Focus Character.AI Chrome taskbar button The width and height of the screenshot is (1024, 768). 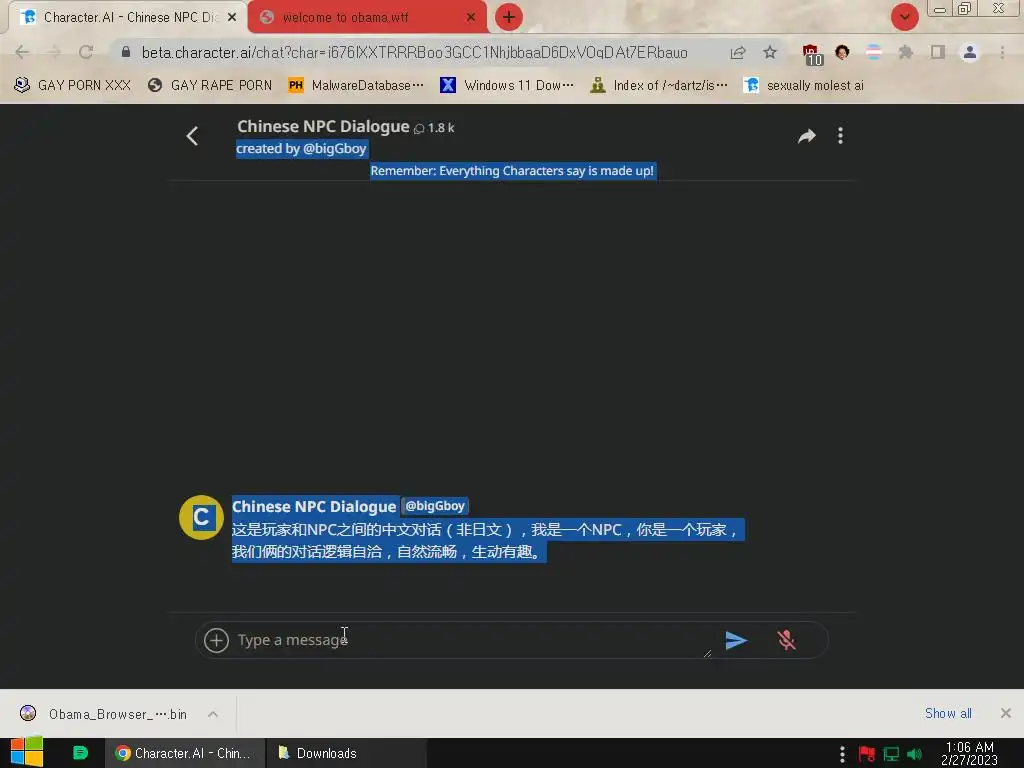[185, 753]
